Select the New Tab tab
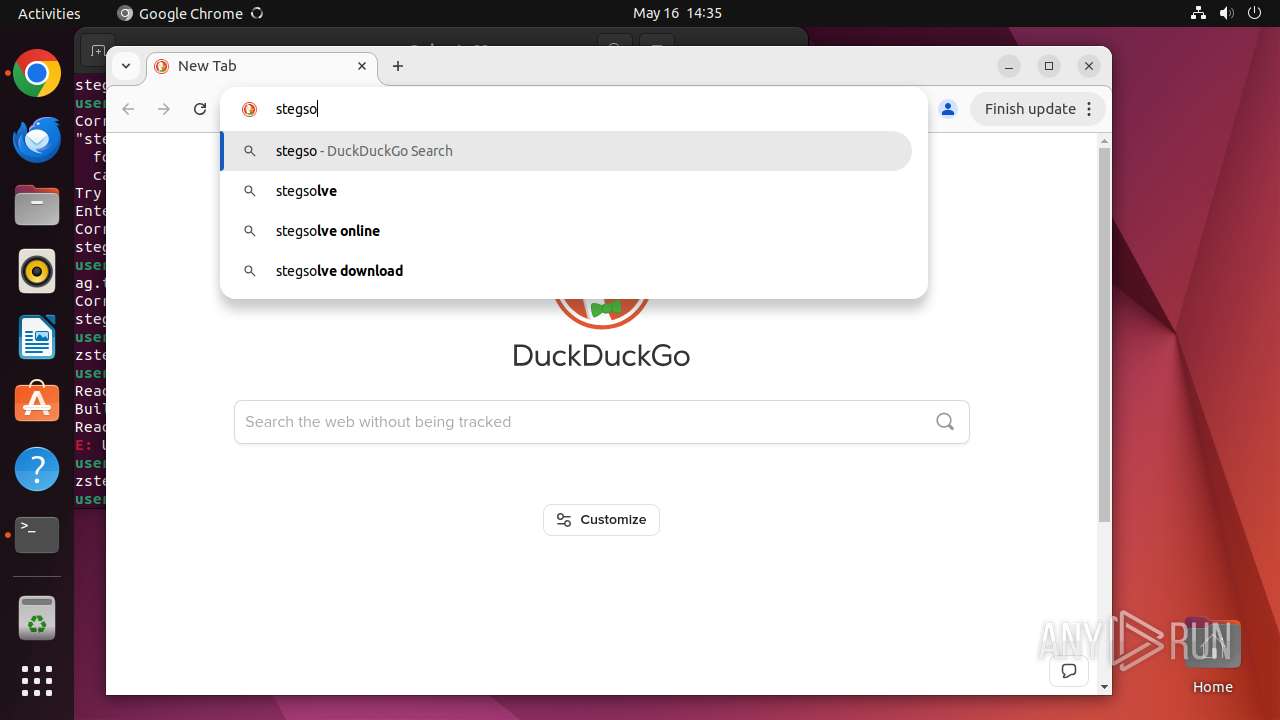The image size is (1280, 720). (x=262, y=66)
